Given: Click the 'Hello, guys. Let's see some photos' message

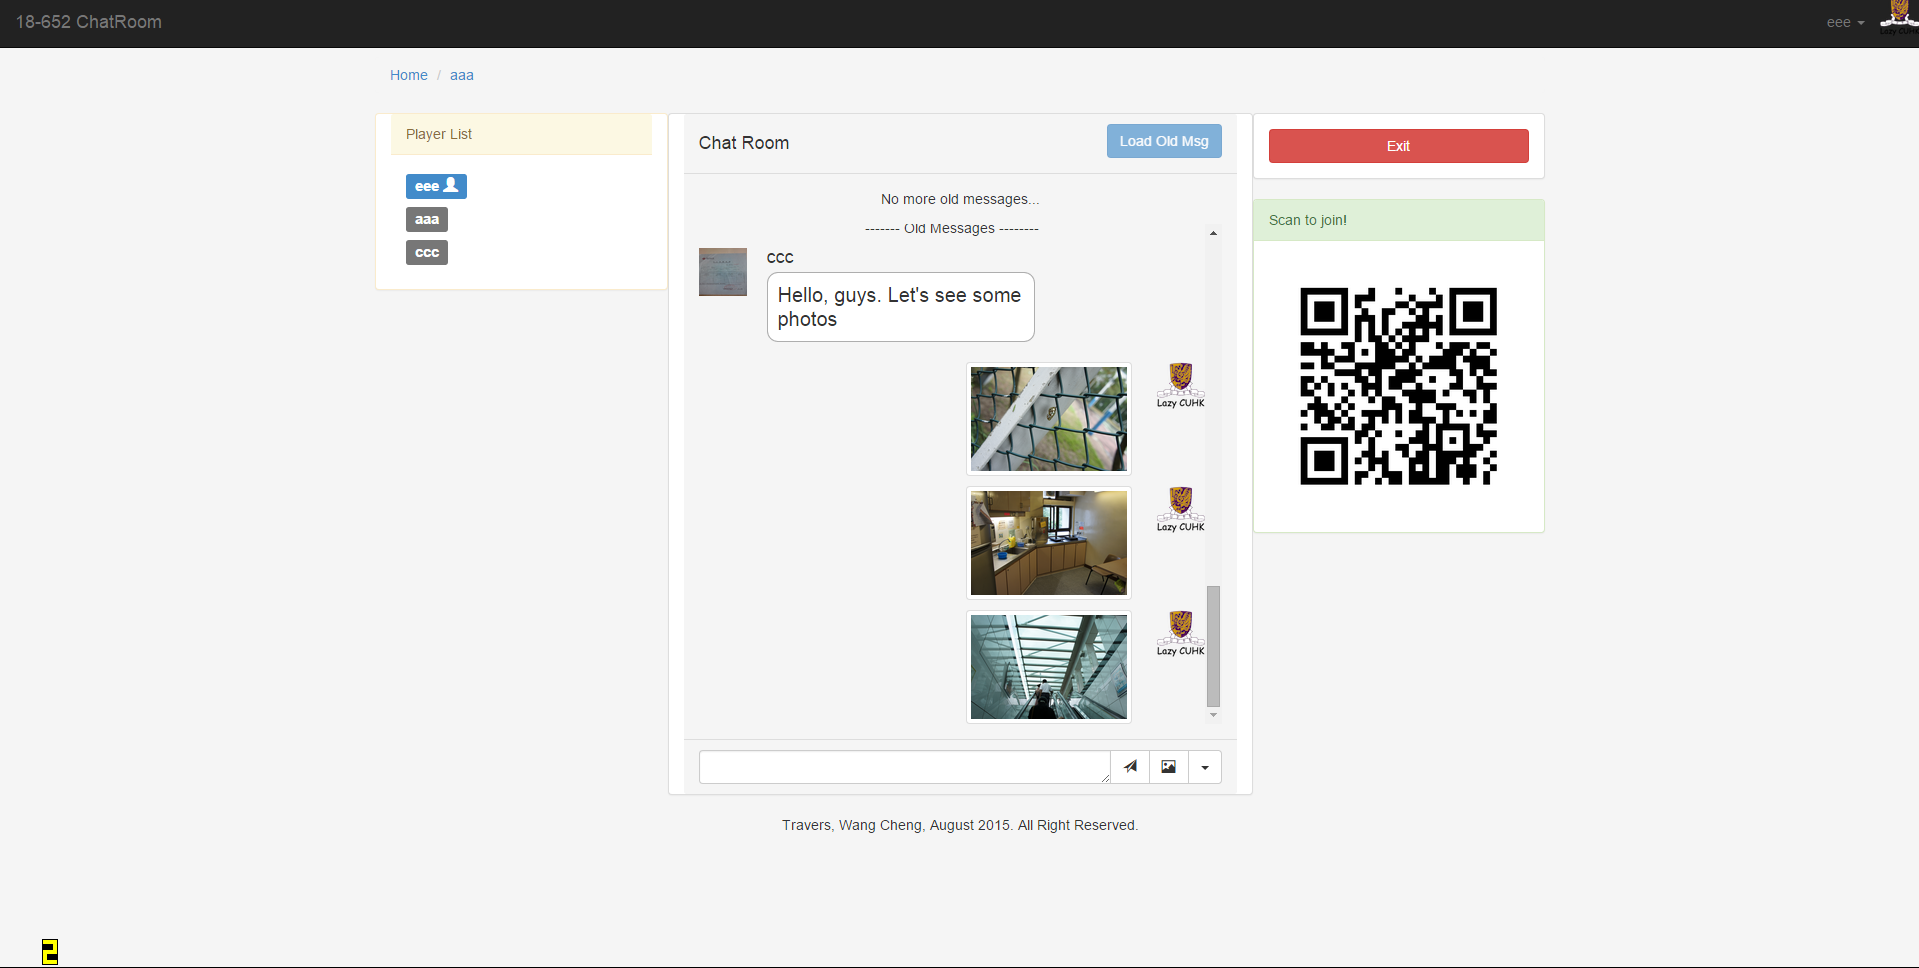Looking at the screenshot, I should coord(900,307).
